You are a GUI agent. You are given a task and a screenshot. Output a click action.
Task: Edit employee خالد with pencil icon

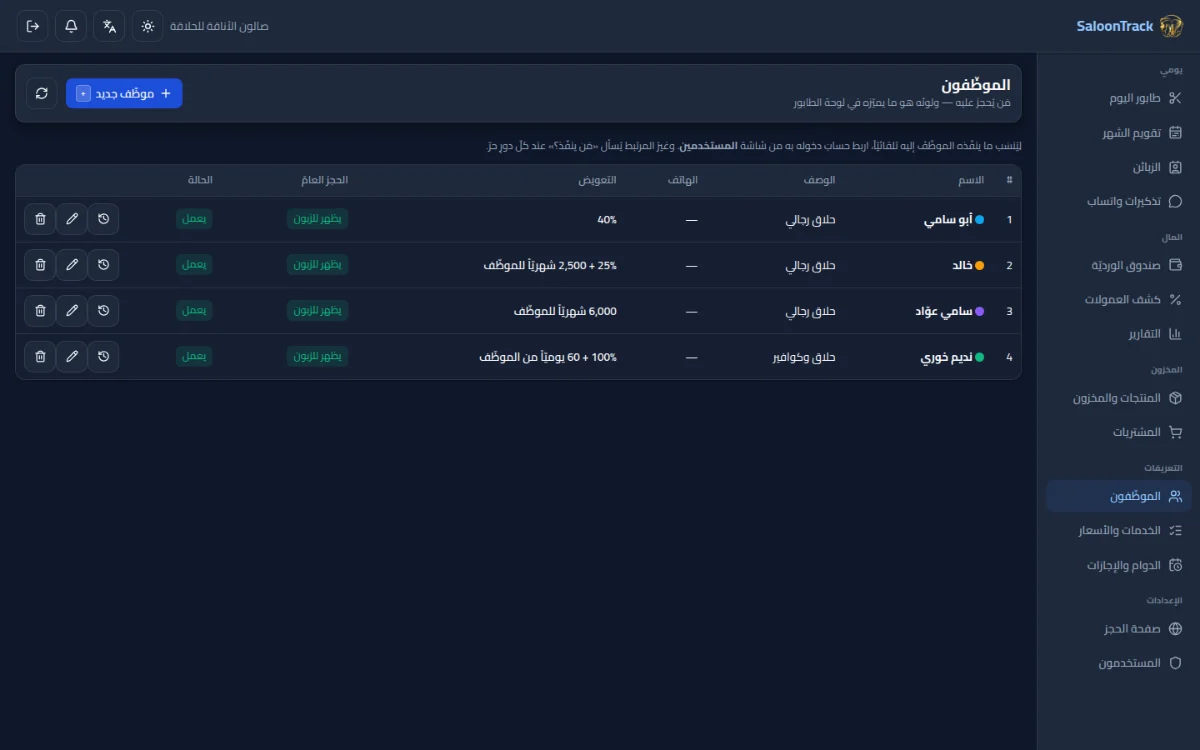pyautogui.click(x=72, y=265)
